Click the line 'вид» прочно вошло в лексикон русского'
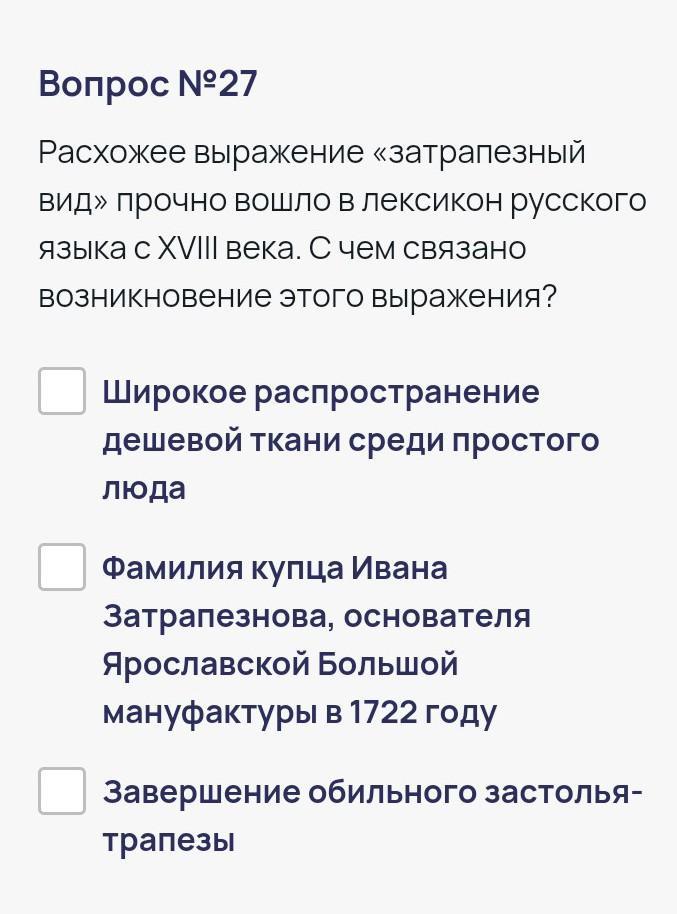Screen dimensions: 677x914 pyautogui.click(x=342, y=201)
